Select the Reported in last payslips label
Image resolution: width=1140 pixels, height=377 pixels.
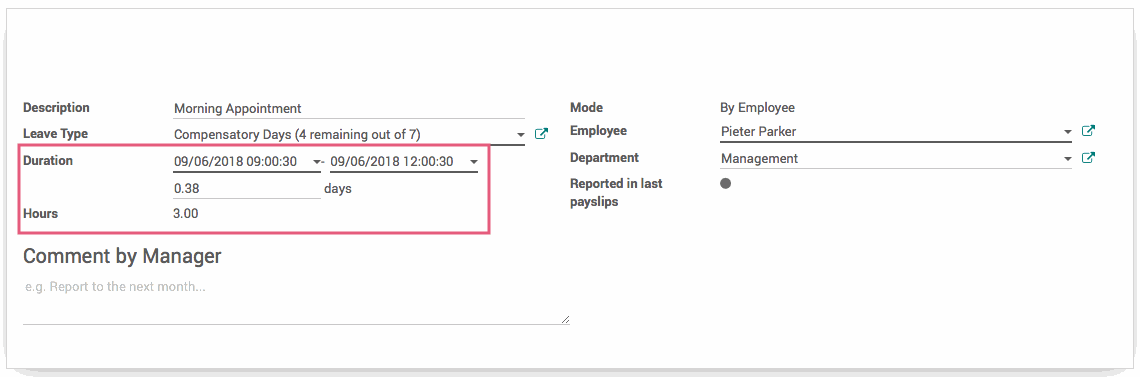pos(617,192)
